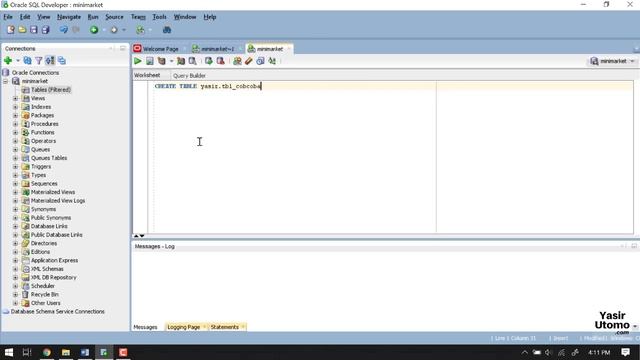The width and height of the screenshot is (640, 360).
Task: Click the Refresh connections icon
Action: tap(27, 61)
